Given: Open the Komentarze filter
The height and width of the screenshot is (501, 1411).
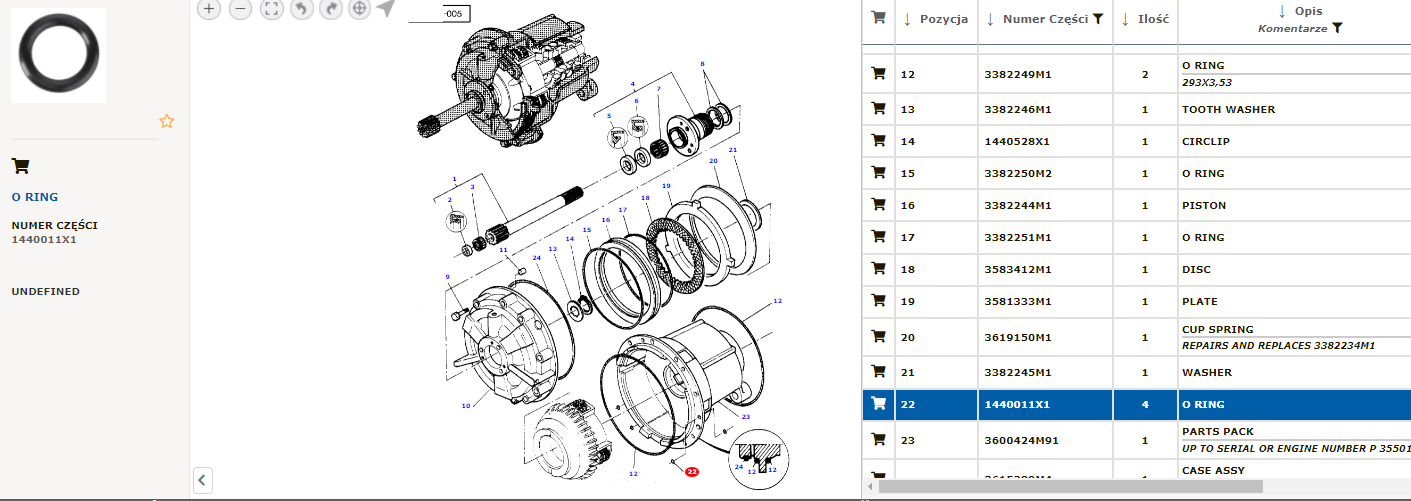Looking at the screenshot, I should point(1337,29).
